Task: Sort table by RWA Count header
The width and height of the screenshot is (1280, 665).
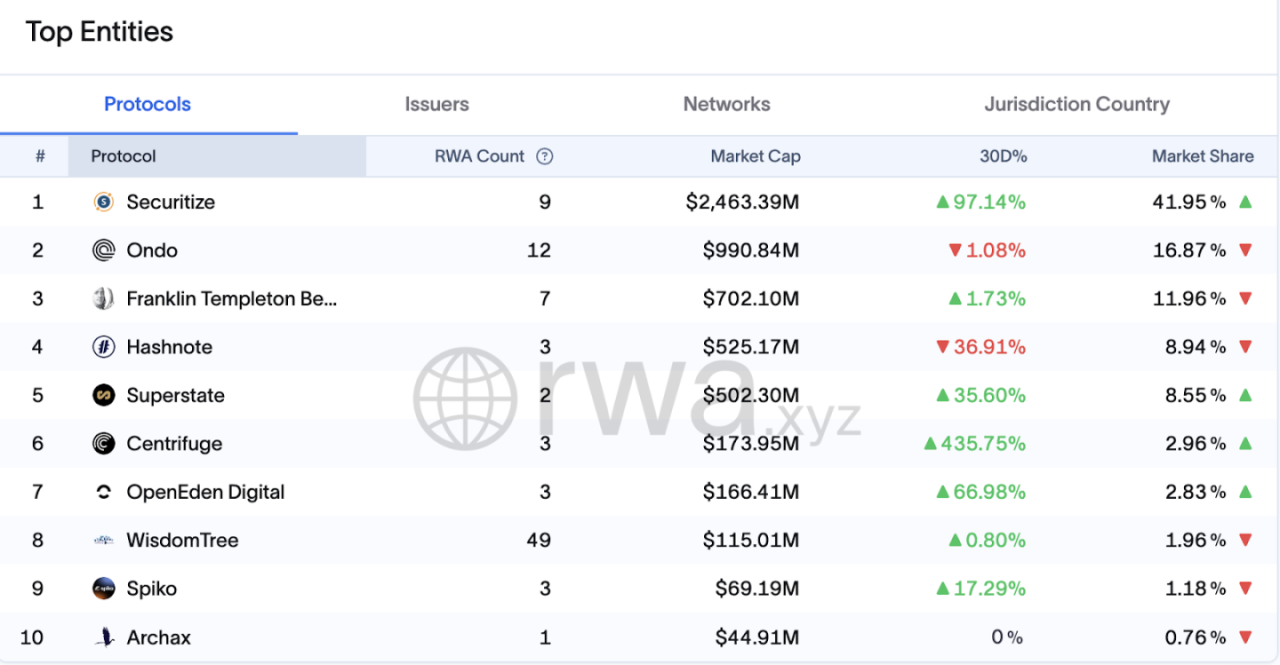Action: tap(479, 156)
